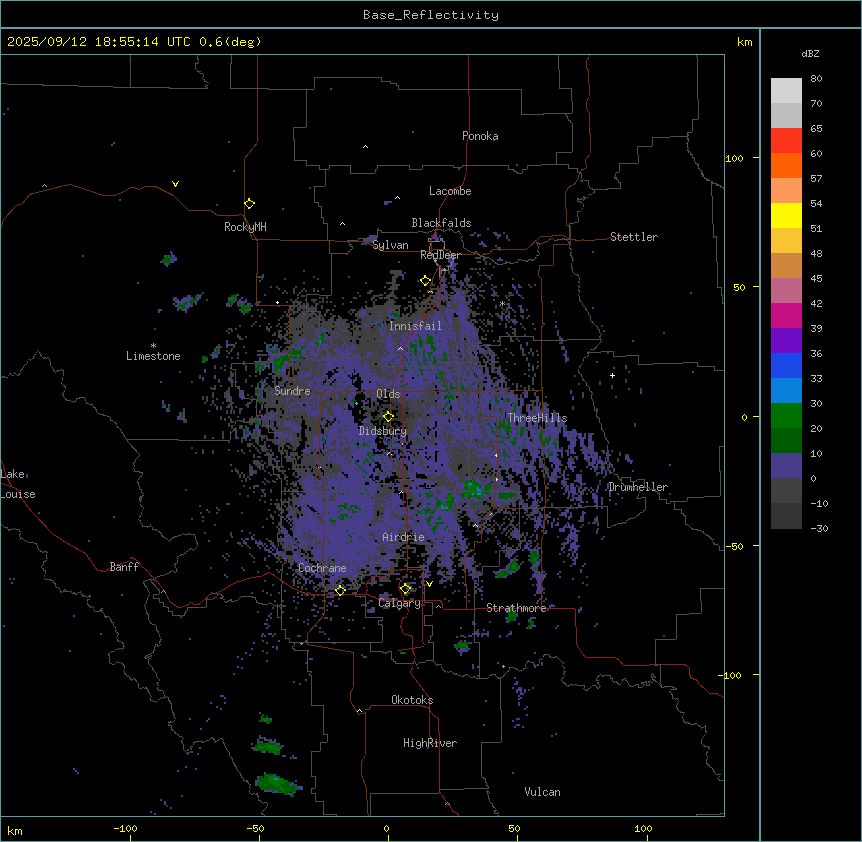Click the Base_Reflectivity title
Image resolution: width=862 pixels, height=842 pixels.
point(431,15)
